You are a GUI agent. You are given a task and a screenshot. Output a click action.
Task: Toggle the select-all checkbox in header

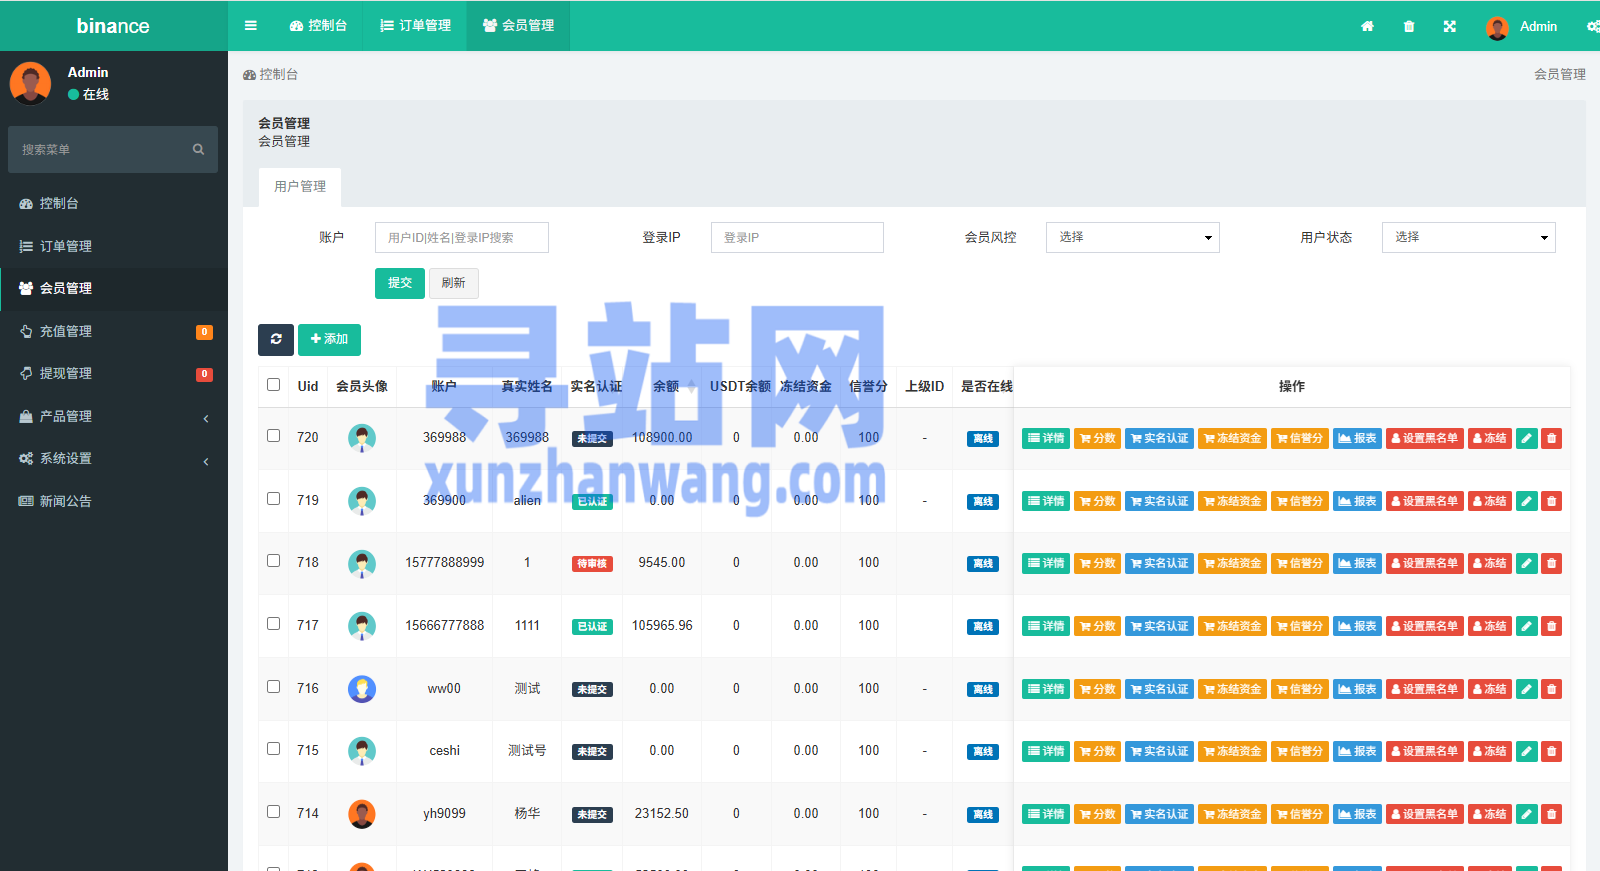point(274,385)
